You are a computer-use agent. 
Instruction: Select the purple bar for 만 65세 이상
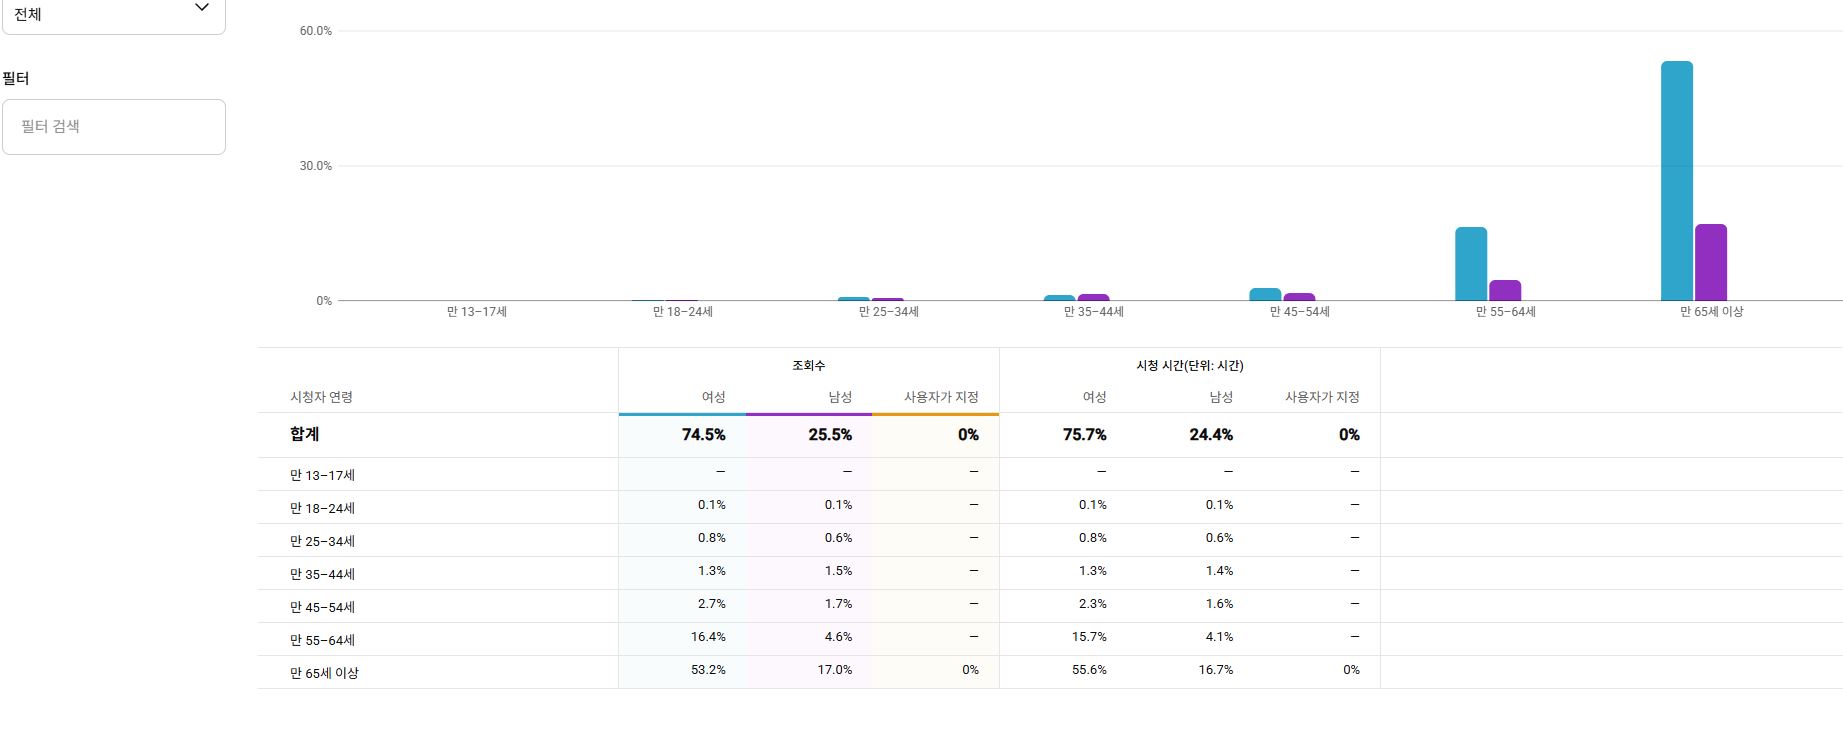1710,262
